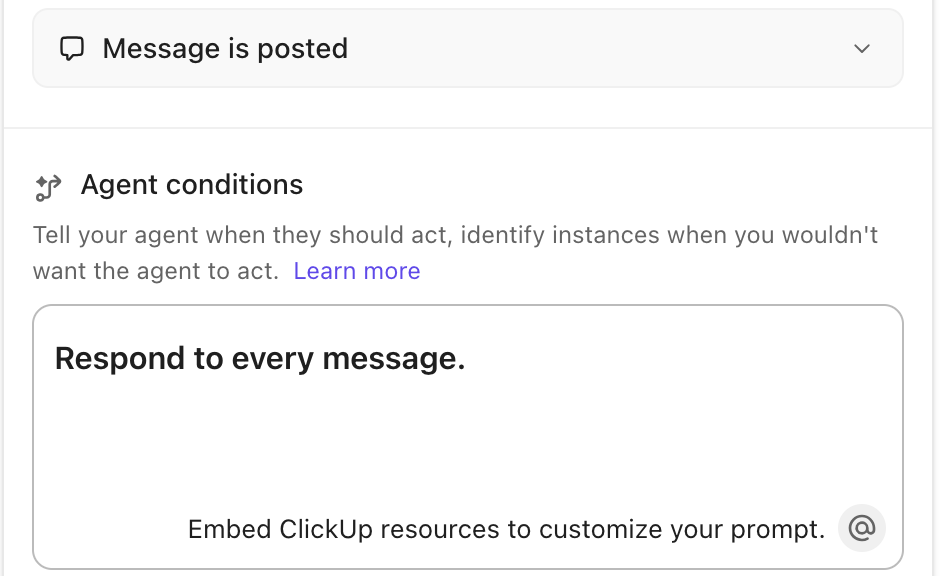The image size is (940, 576).
Task: Click the Agent conditions heading
Action: point(191,185)
